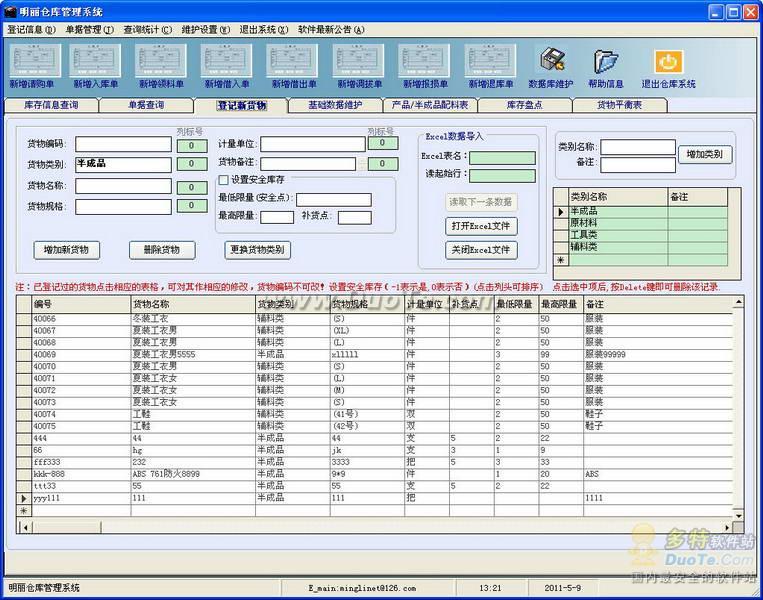Click the 2011-5-9 date in status bar
Viewport: 763px width, 600px height.
[x=563, y=588]
